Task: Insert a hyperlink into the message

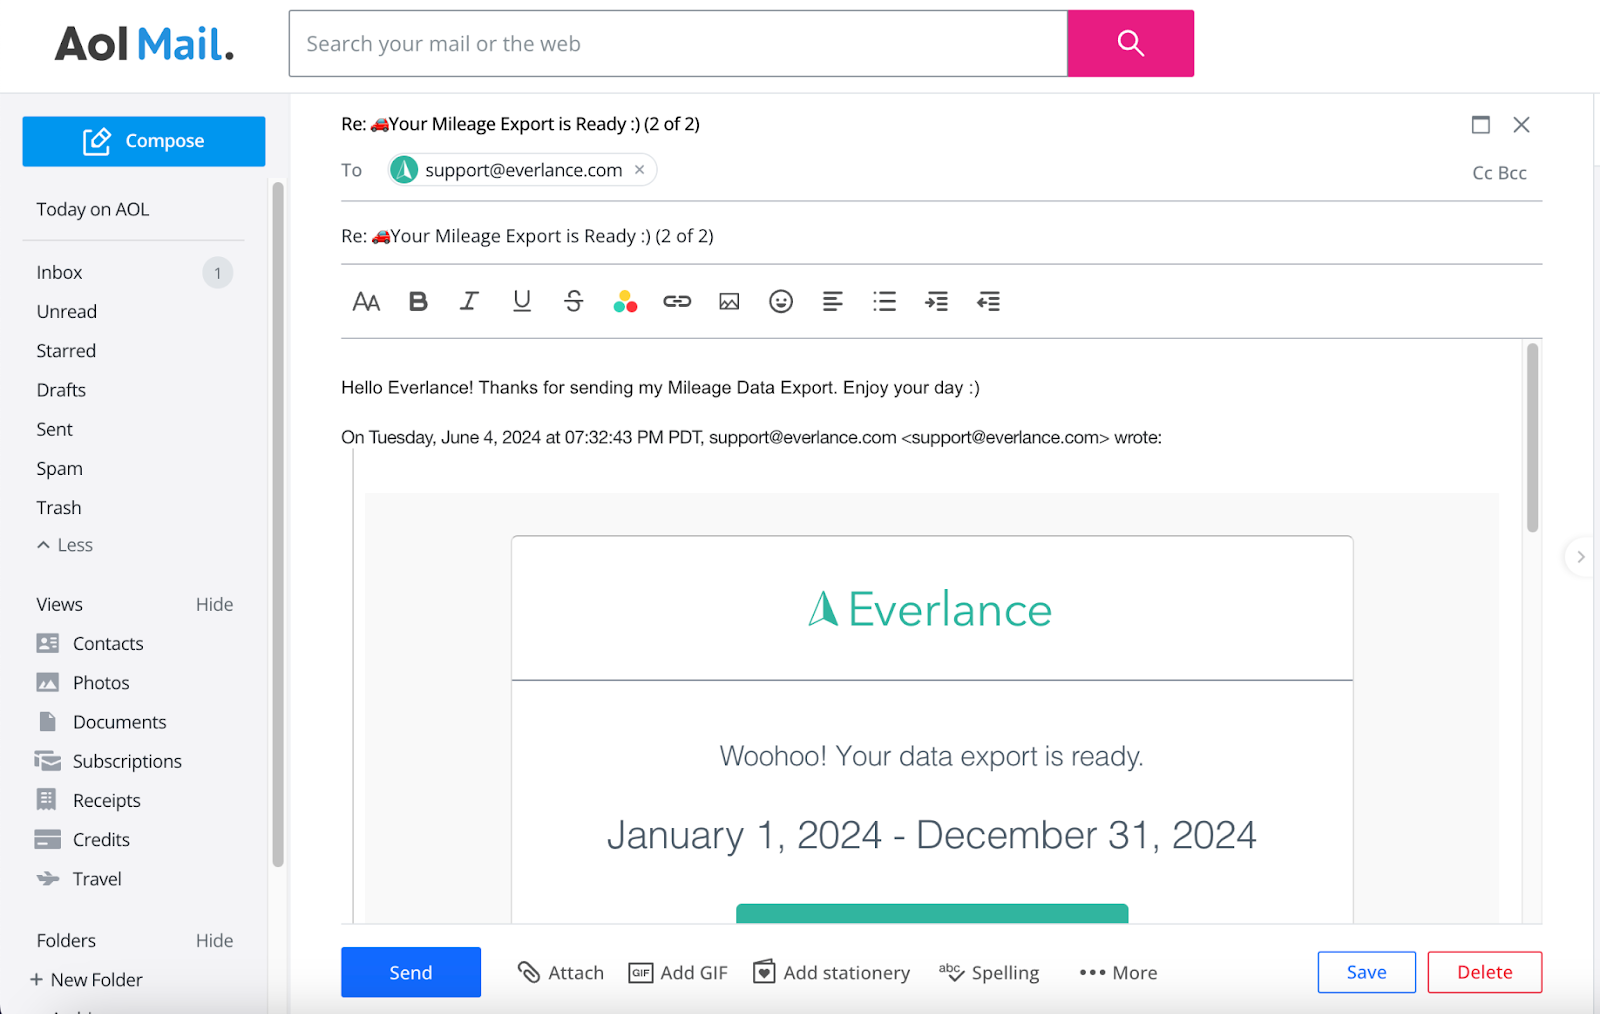Action: pos(677,301)
